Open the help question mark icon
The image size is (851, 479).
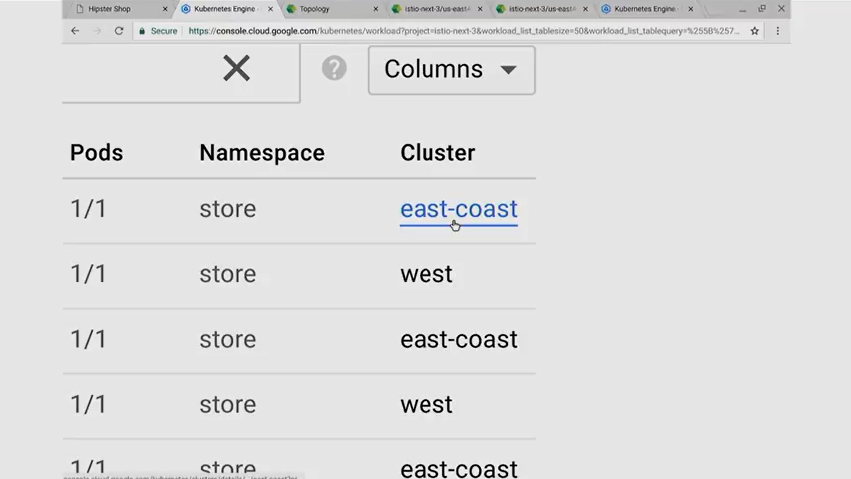(334, 68)
